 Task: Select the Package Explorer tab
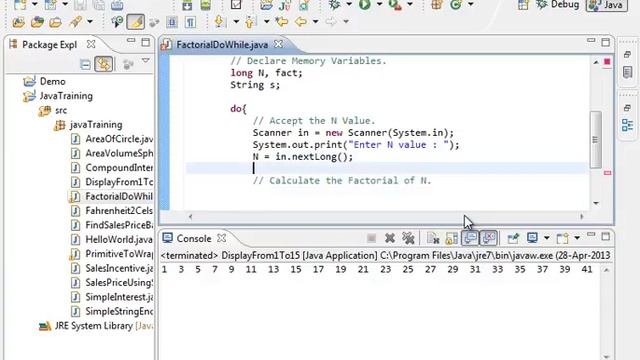[x=49, y=44]
